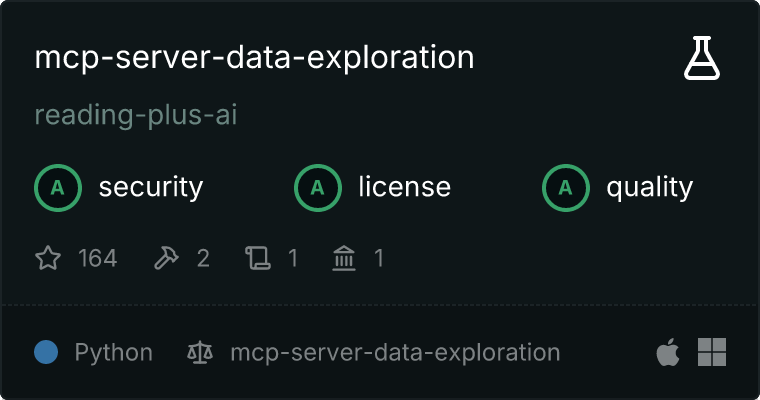This screenshot has width=760, height=400.
Task: Click the 164 star count
Action: pos(97,259)
